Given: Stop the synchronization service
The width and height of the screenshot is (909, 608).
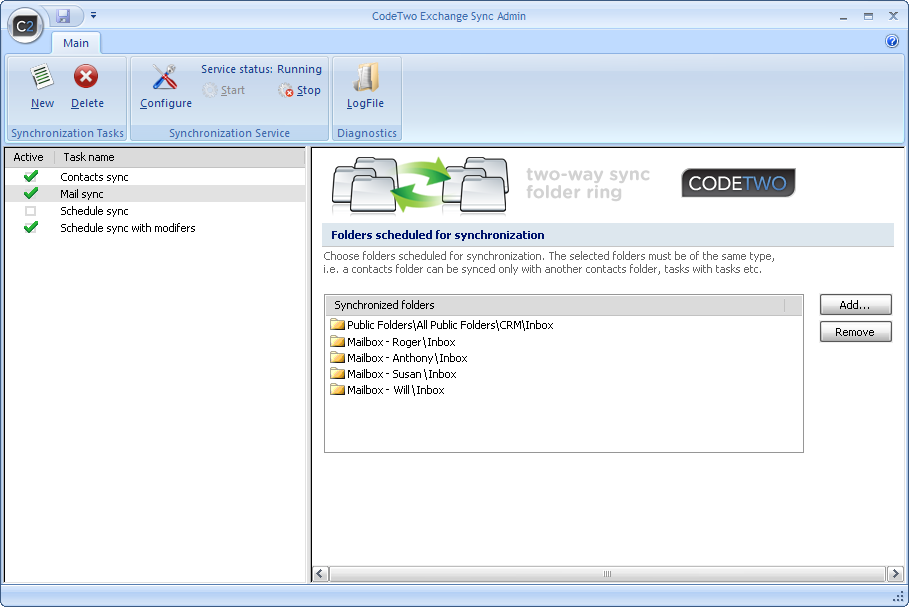Looking at the screenshot, I should point(299,90).
